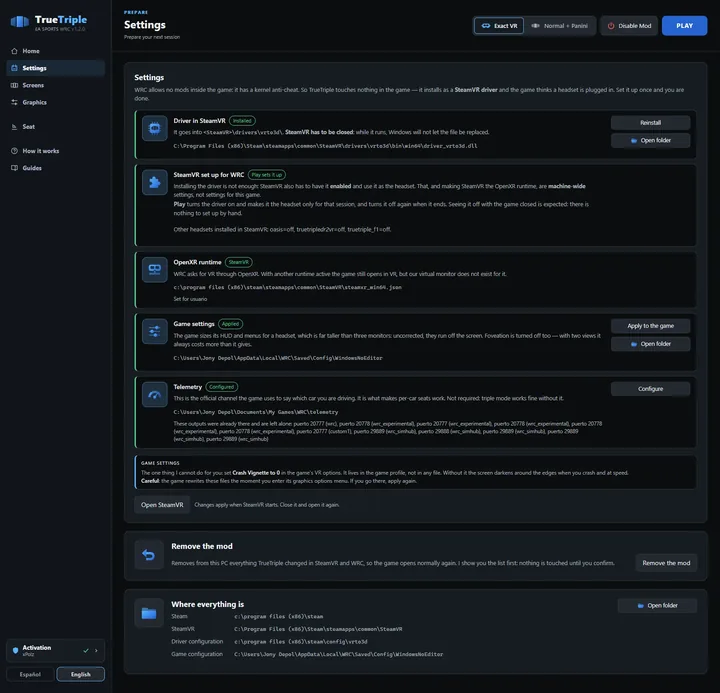Click the Game settings sliders icon

point(155,331)
